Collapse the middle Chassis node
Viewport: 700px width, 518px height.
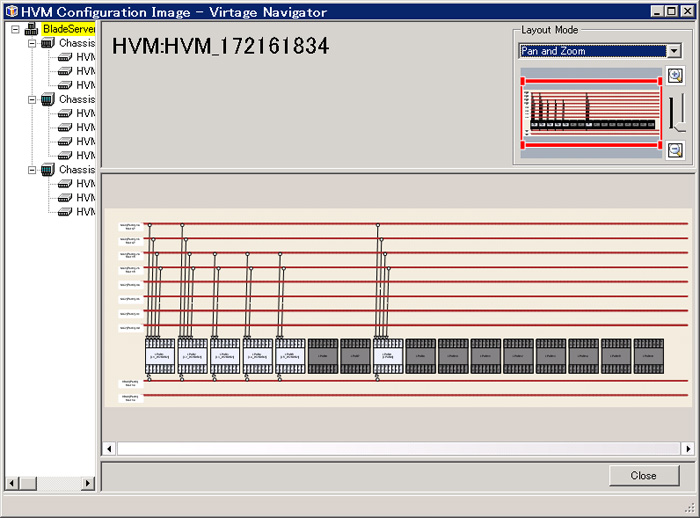[32, 100]
